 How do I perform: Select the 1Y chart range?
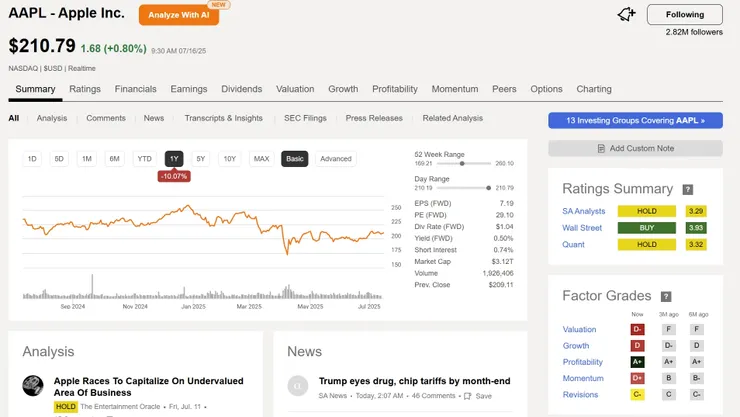(x=174, y=159)
